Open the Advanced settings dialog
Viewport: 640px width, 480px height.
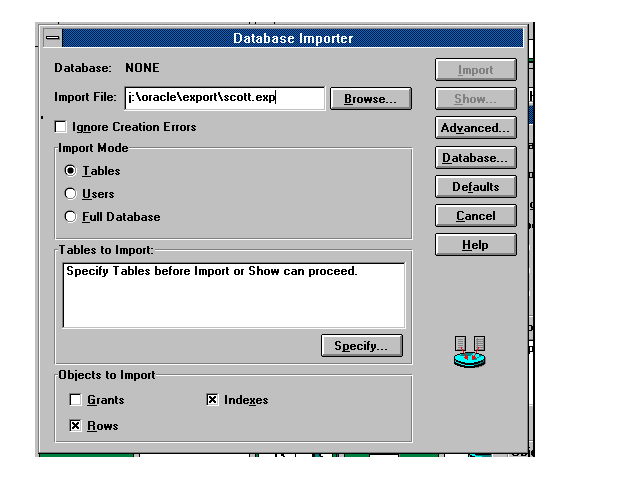(476, 128)
